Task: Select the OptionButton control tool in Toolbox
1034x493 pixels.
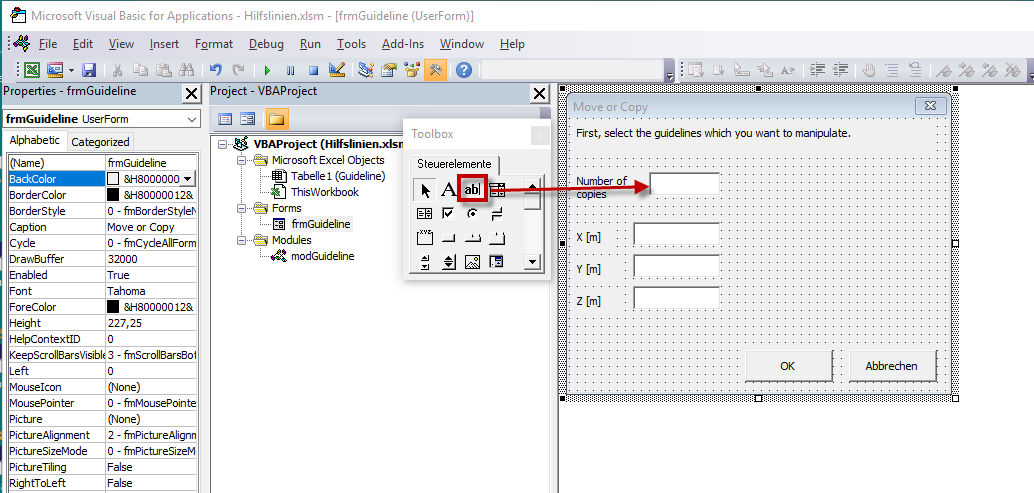Action: (472, 214)
